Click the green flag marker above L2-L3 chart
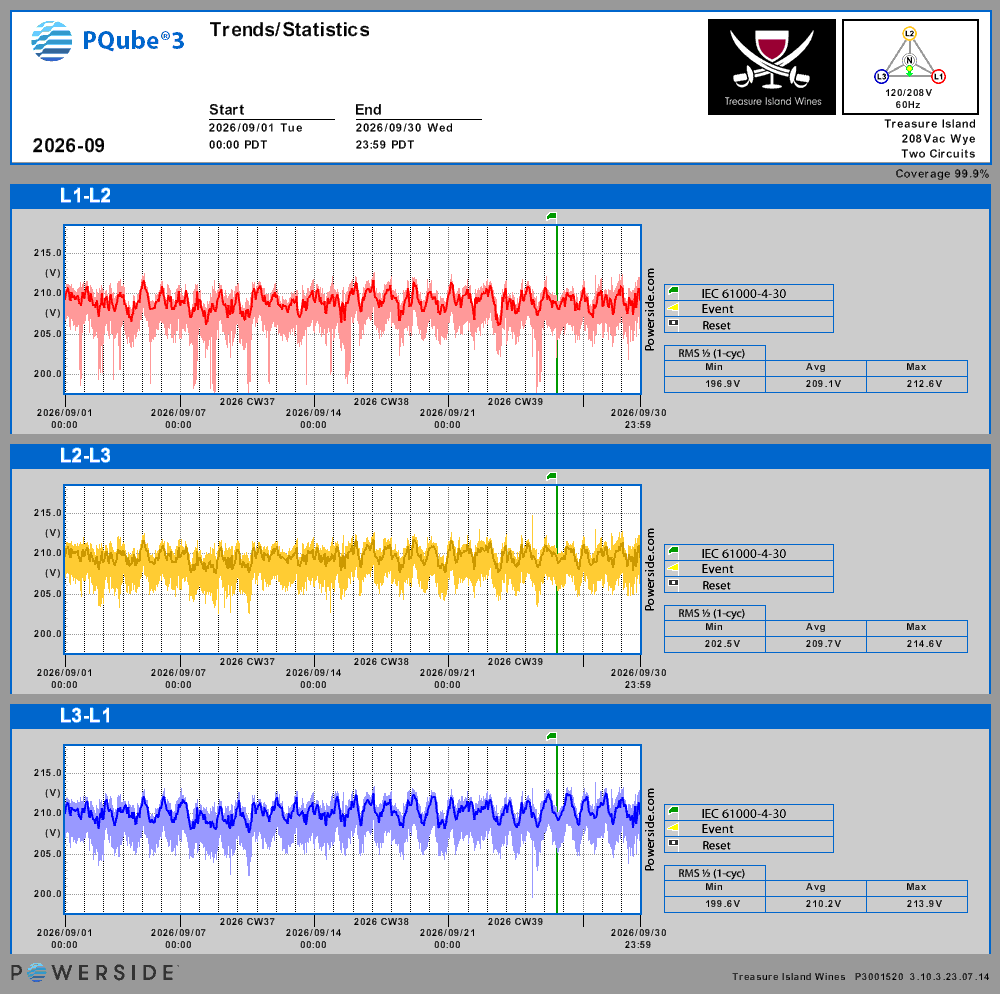Image resolution: width=1000 pixels, height=994 pixels. (x=552, y=477)
